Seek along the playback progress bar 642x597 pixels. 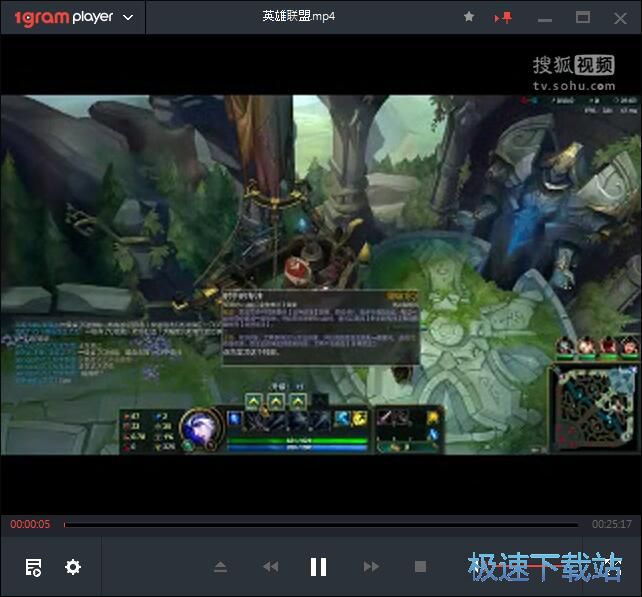pyautogui.click(x=321, y=525)
